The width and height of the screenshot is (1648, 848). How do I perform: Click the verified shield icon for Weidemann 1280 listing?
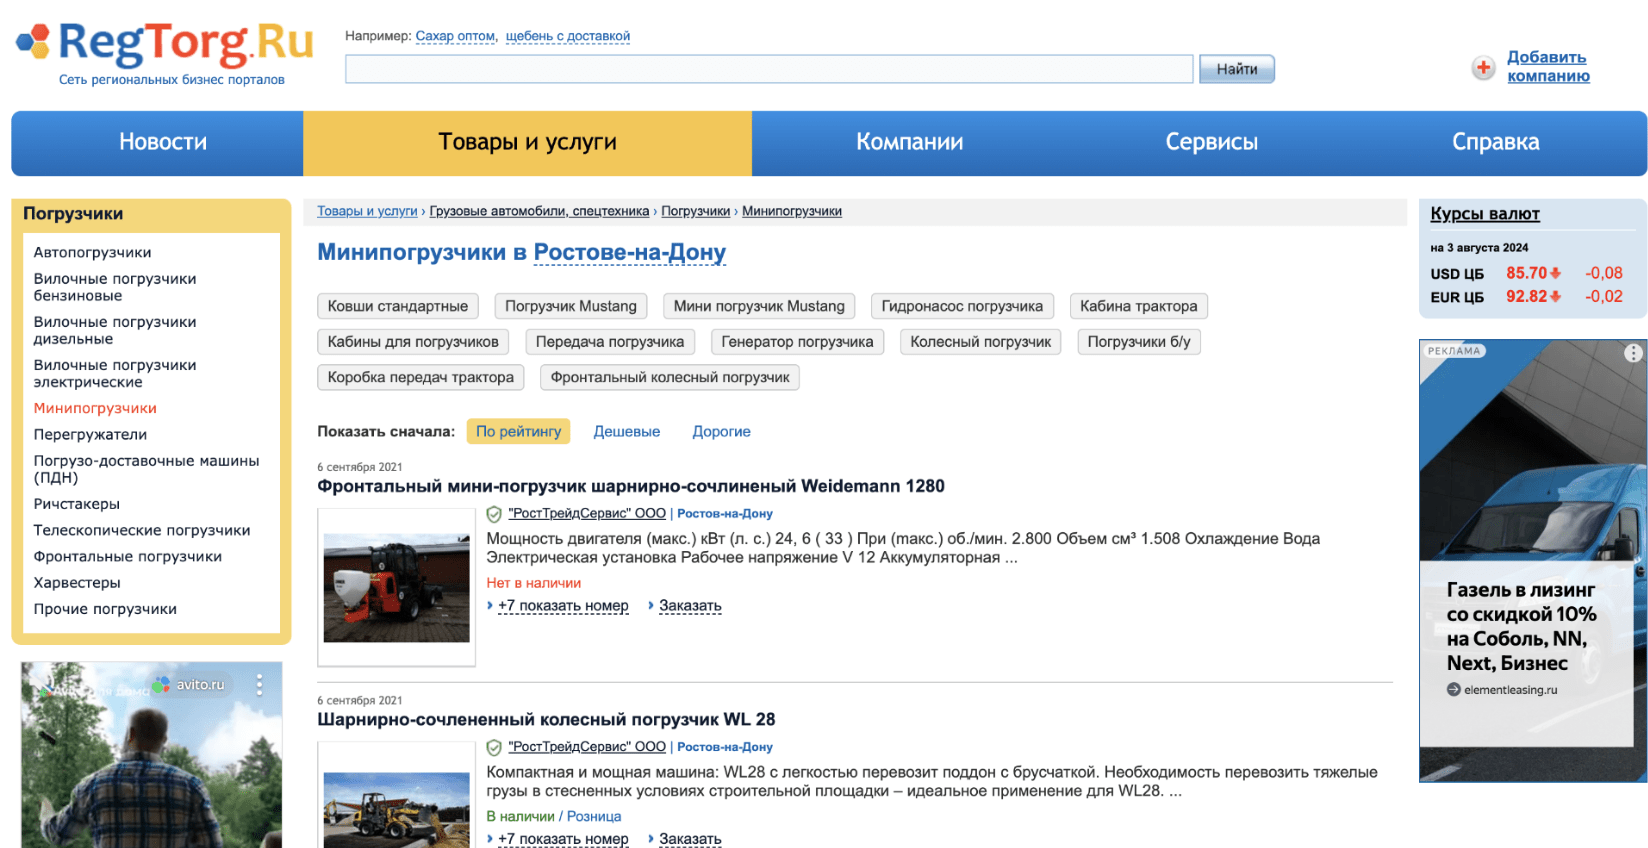[494, 514]
